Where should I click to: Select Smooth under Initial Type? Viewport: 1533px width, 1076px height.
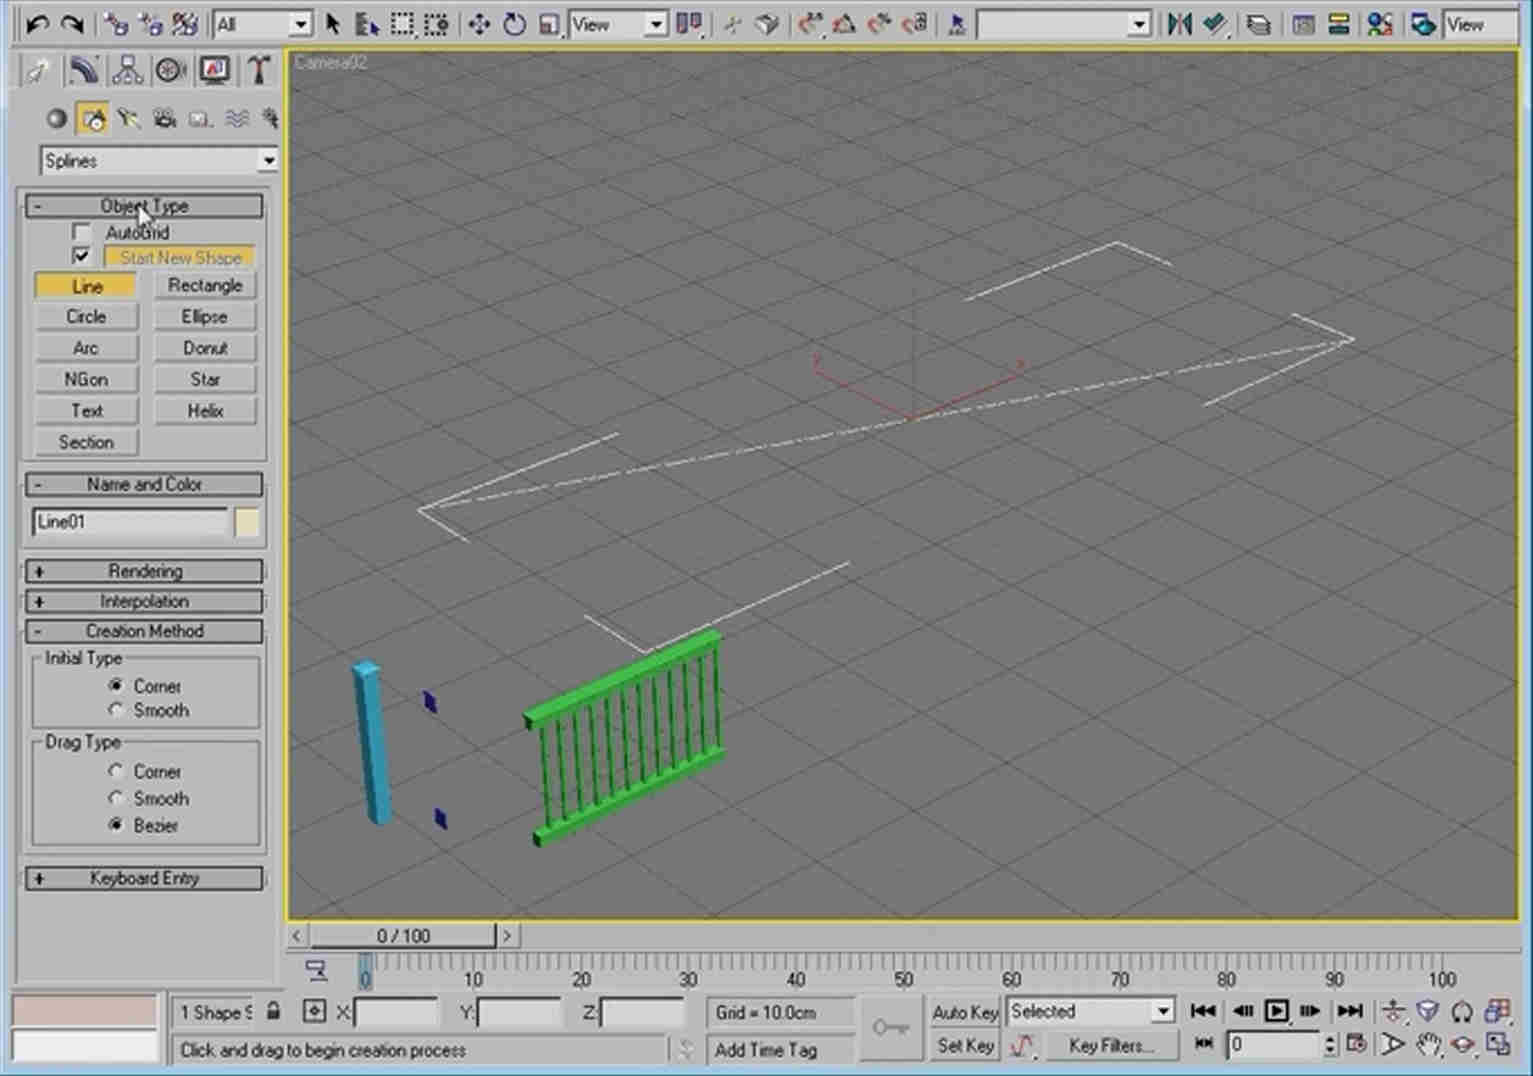pyautogui.click(x=116, y=710)
